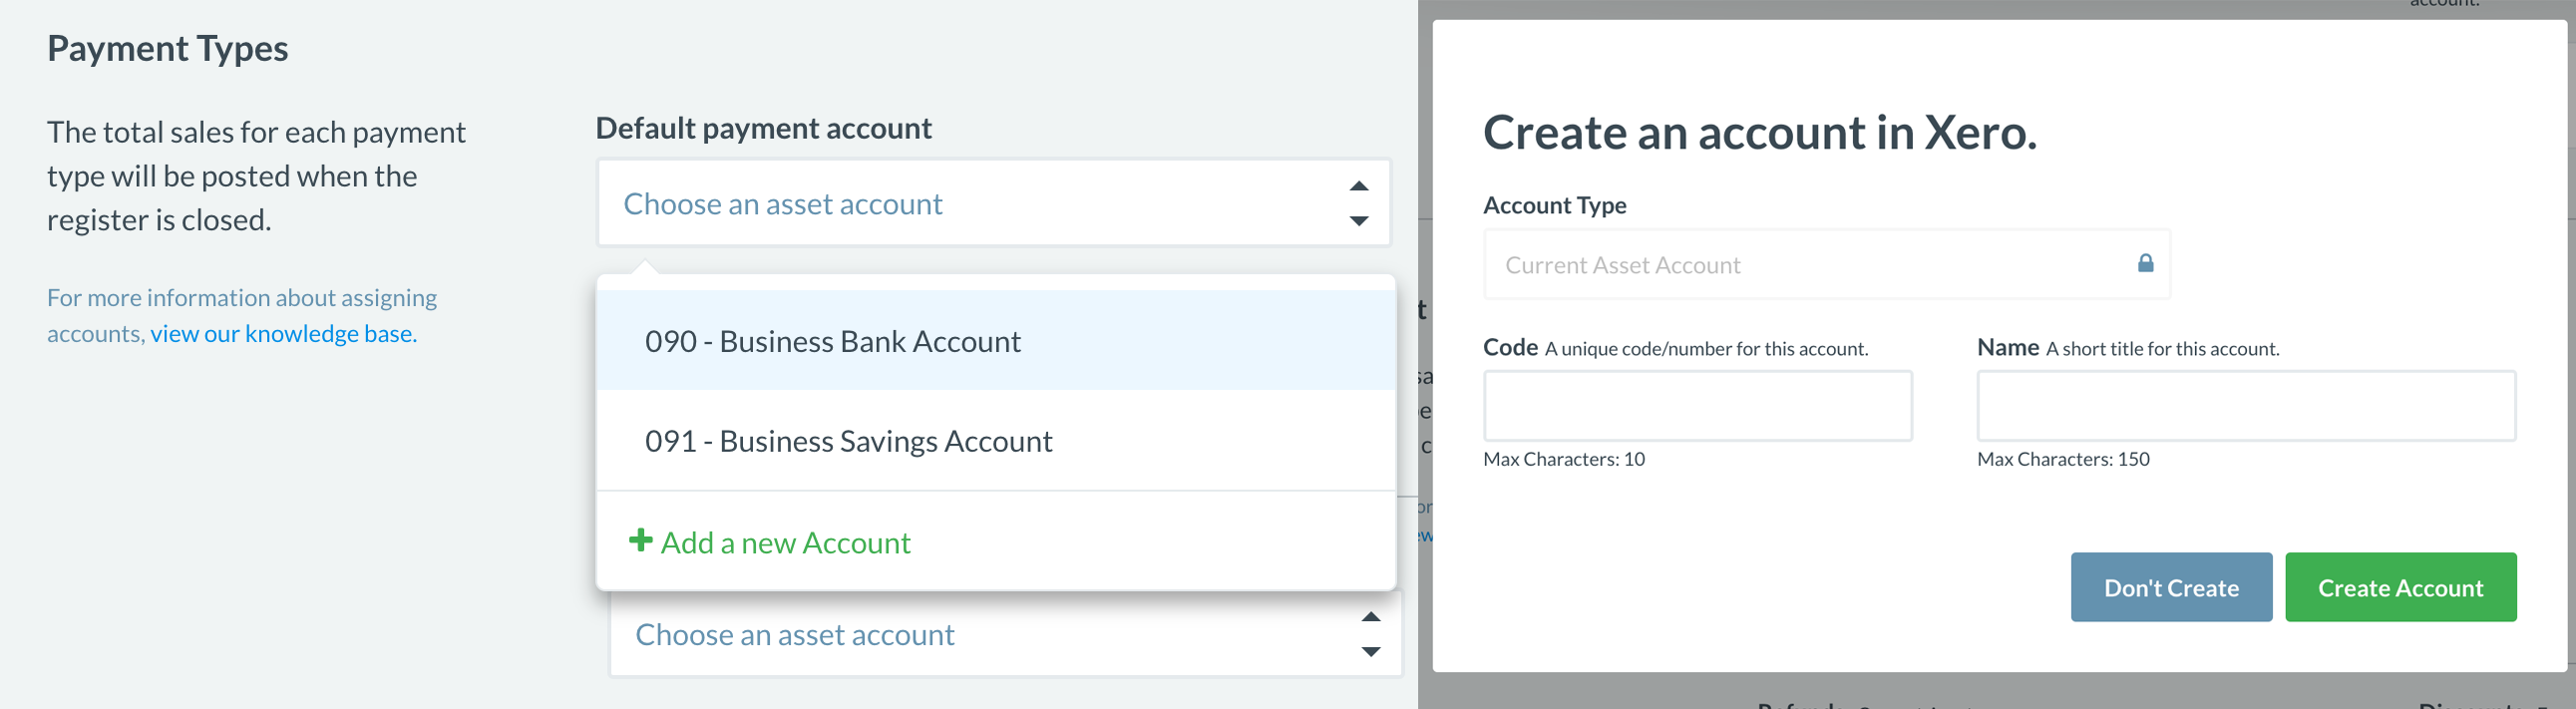The image size is (2576, 709).
Task: Choose 091 - Business Savings Account option
Action: pyautogui.click(x=995, y=441)
